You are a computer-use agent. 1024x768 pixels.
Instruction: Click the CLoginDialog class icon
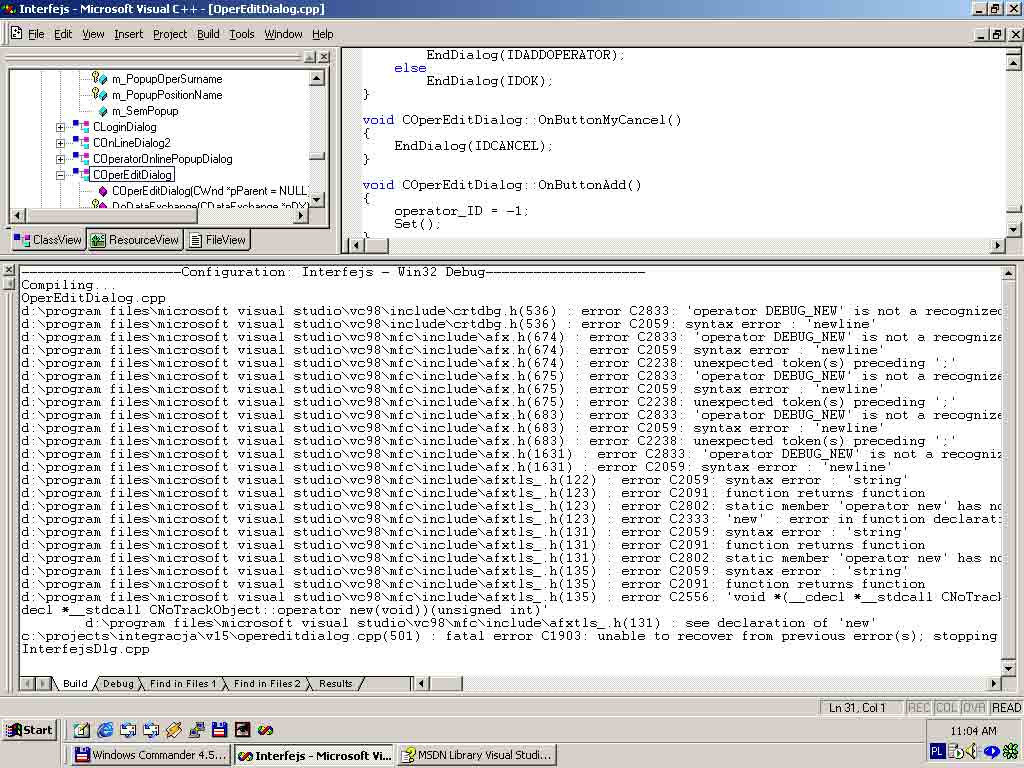81,126
